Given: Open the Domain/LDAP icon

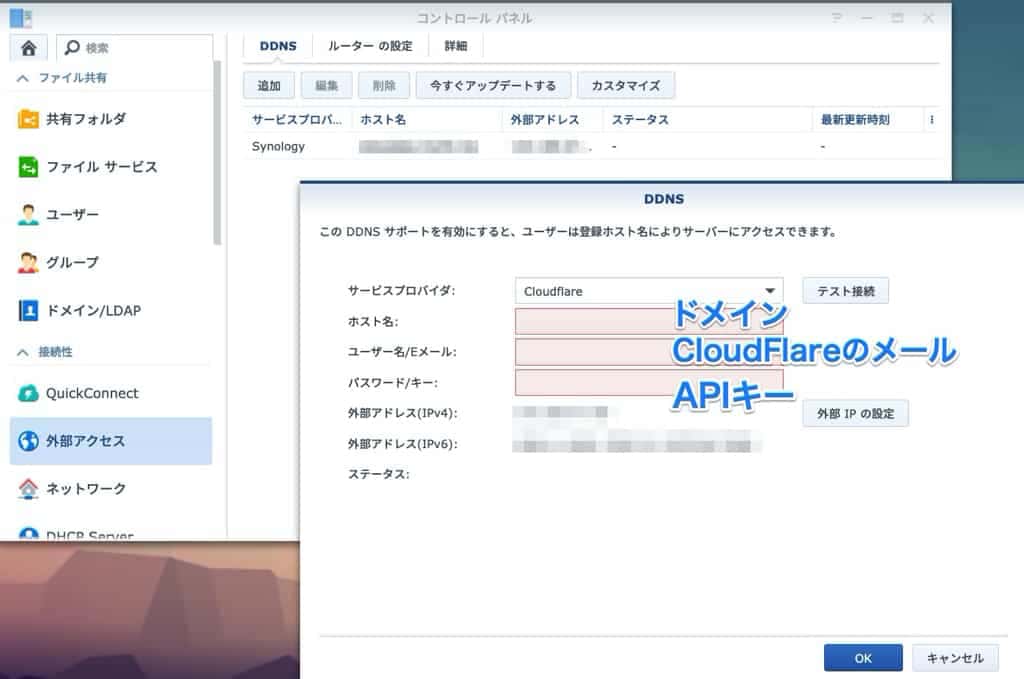Looking at the screenshot, I should (x=28, y=311).
